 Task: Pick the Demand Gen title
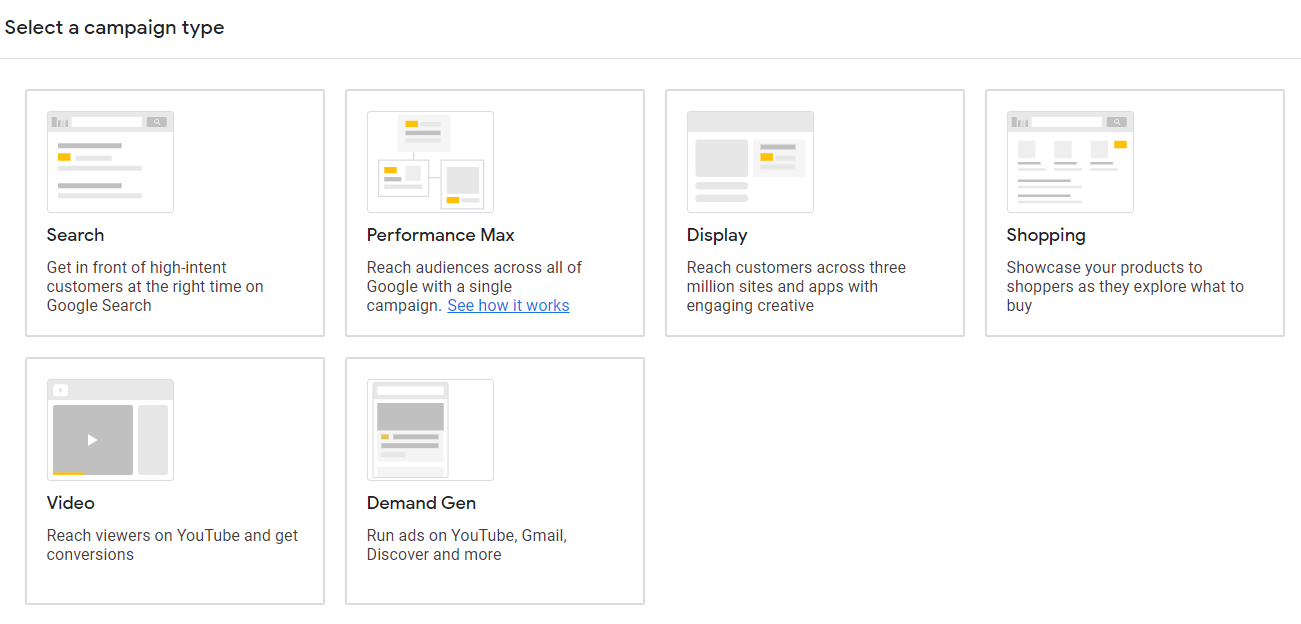[421, 503]
